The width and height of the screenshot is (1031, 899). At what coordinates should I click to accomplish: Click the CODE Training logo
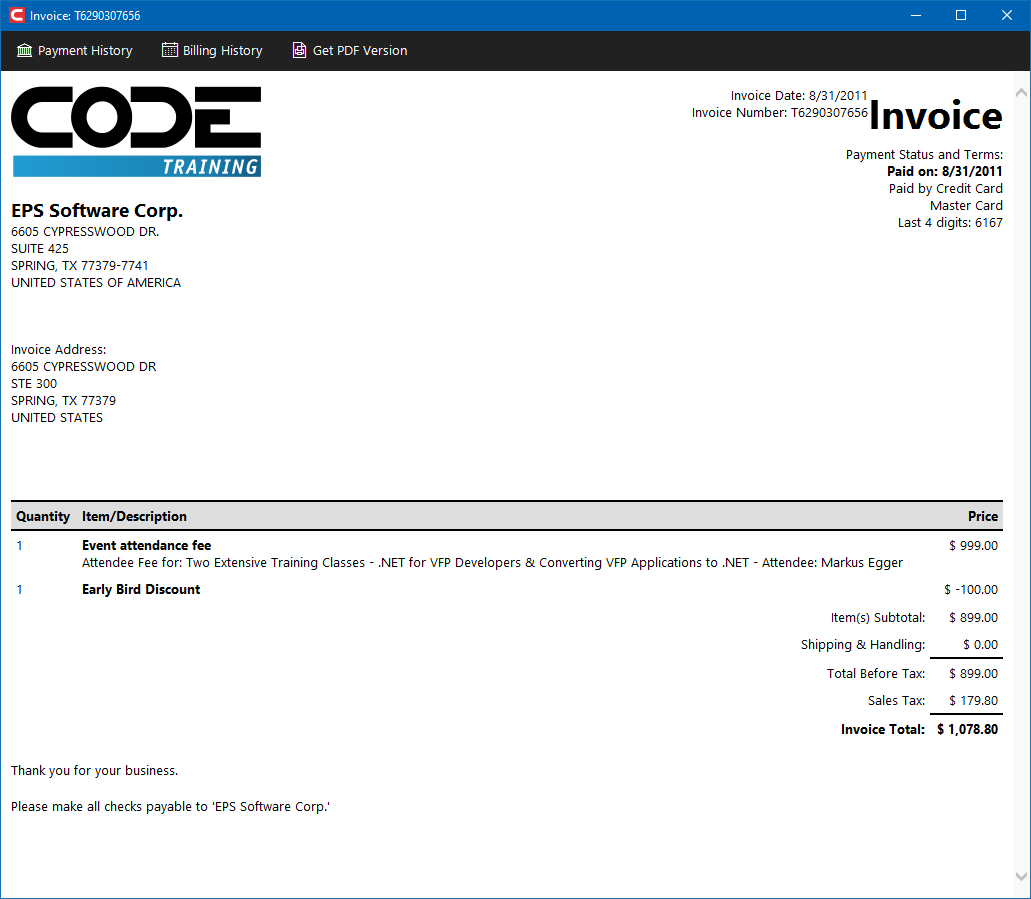pyautogui.click(x=136, y=132)
